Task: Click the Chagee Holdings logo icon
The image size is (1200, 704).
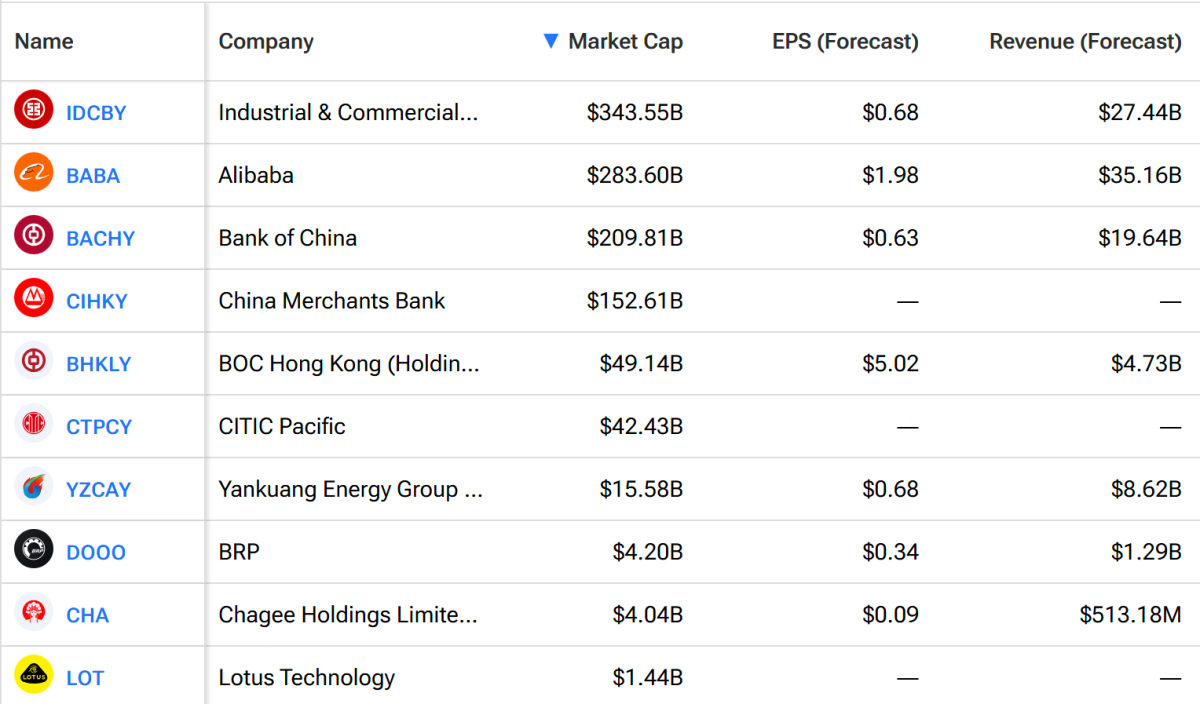Action: pos(34,613)
